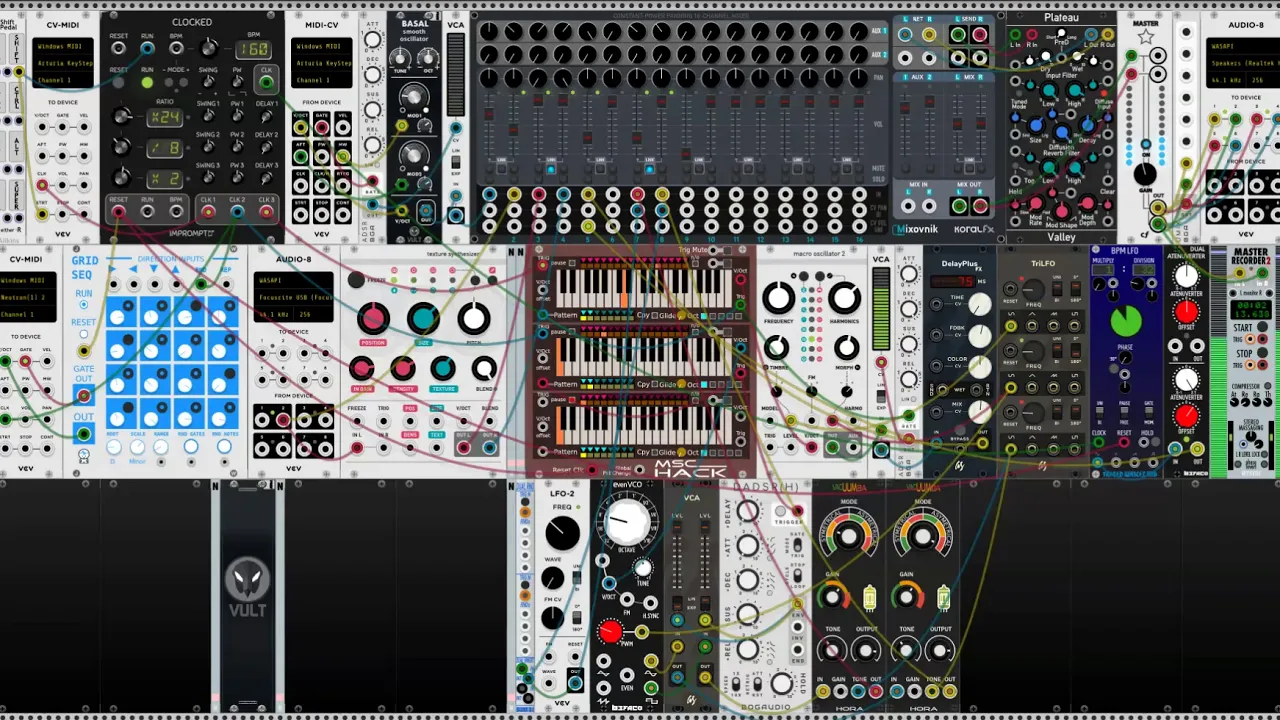Click the Clocked ratio display showing x24
The width and height of the screenshot is (1280, 720).
pos(164,117)
